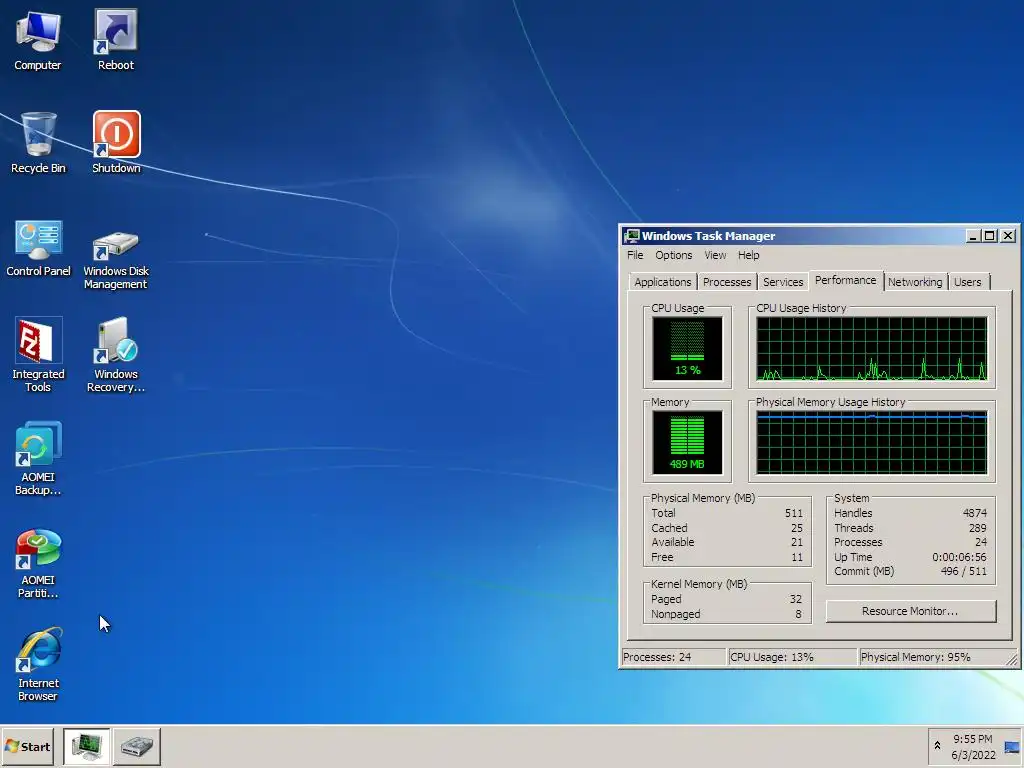
Task: Close the Windows Task Manager window
Action: point(1008,236)
